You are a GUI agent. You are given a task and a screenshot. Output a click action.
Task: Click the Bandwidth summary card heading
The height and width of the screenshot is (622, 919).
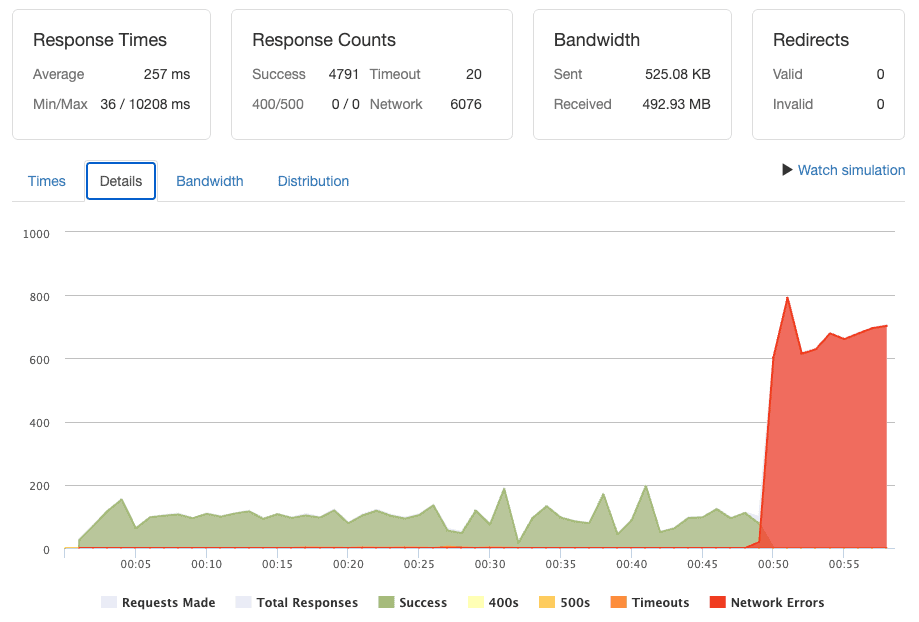tap(597, 40)
